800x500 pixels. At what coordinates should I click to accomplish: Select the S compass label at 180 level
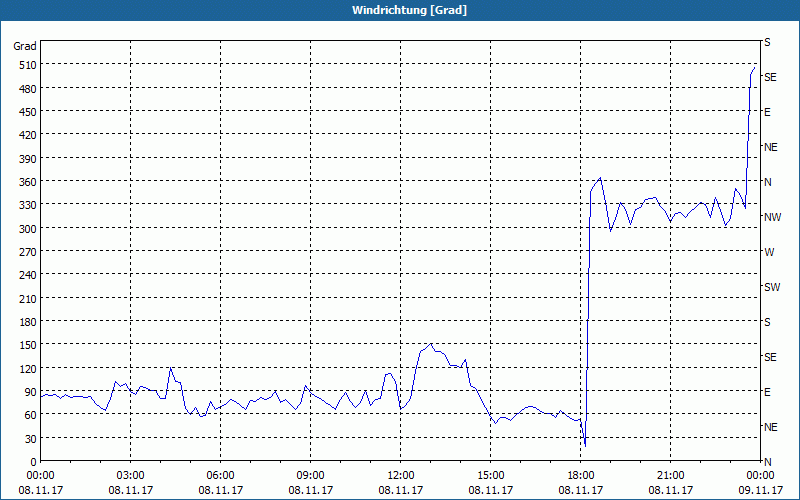click(x=767, y=322)
